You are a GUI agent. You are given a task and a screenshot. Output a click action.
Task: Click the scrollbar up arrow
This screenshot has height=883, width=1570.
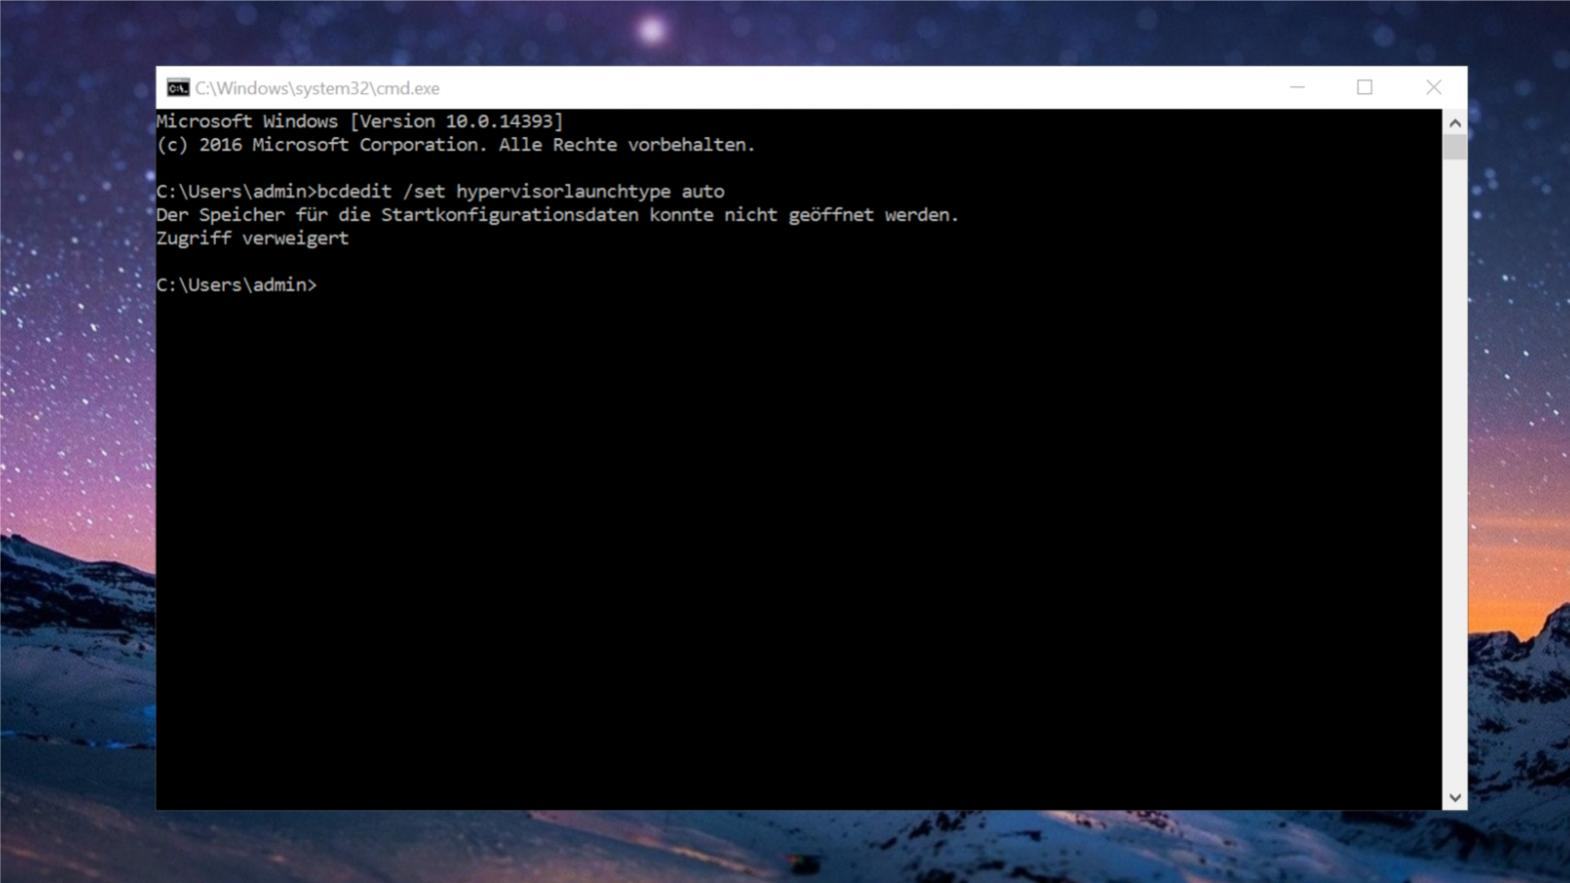pos(1455,122)
